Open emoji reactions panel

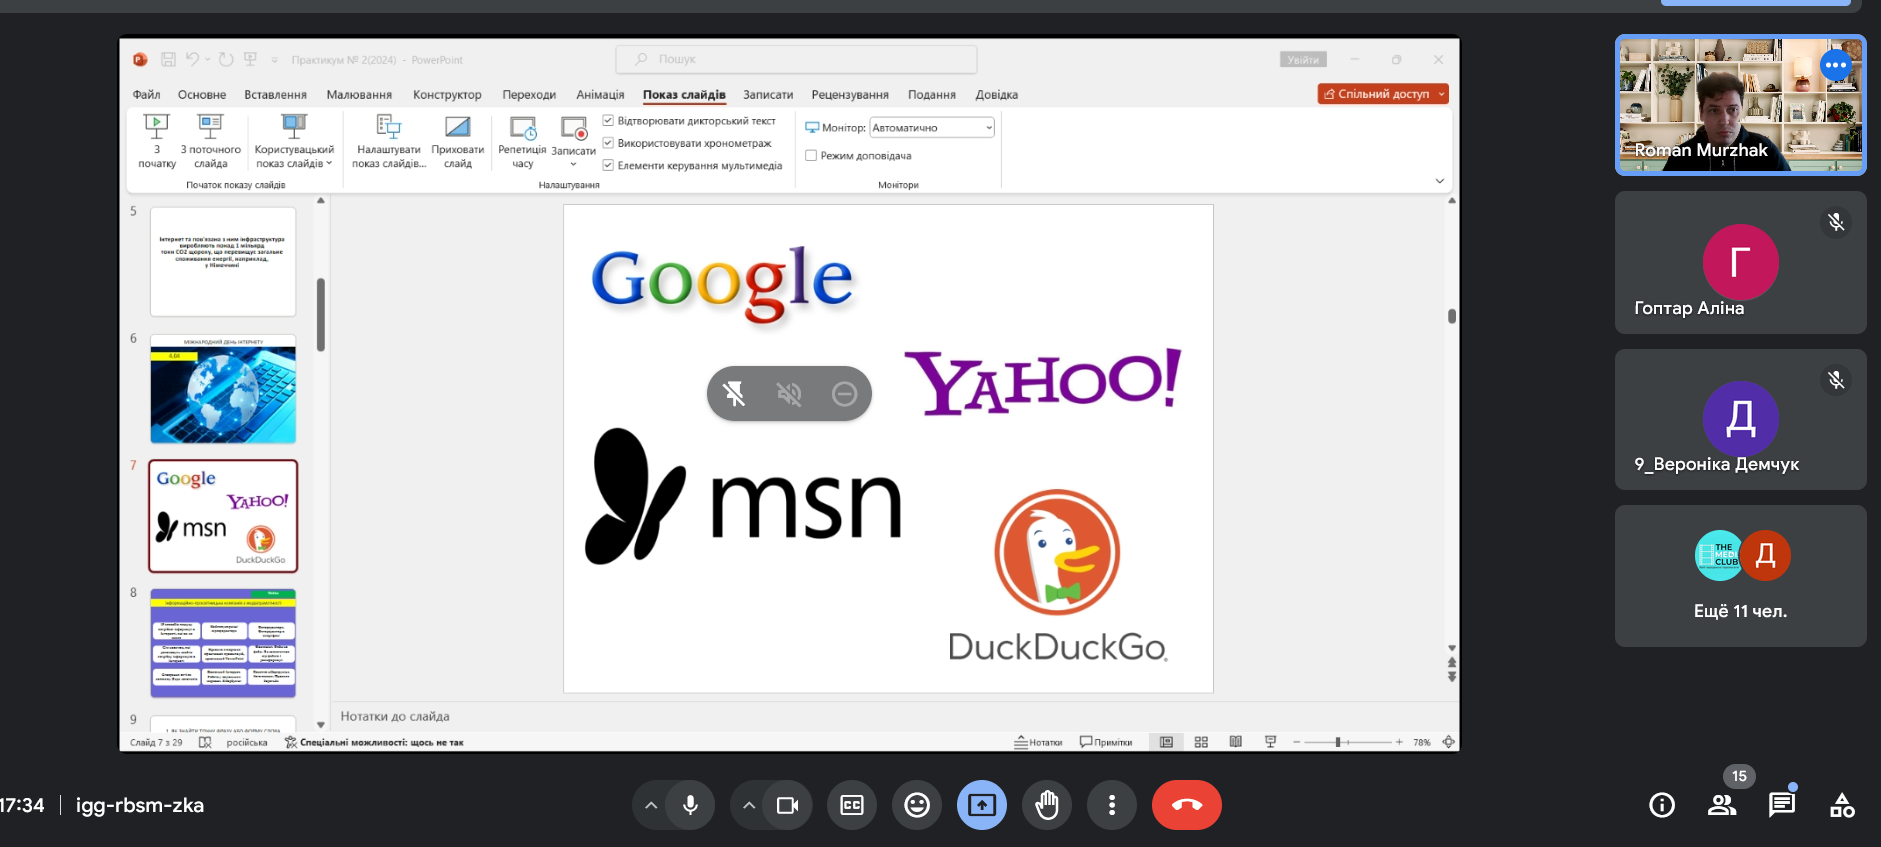[916, 805]
